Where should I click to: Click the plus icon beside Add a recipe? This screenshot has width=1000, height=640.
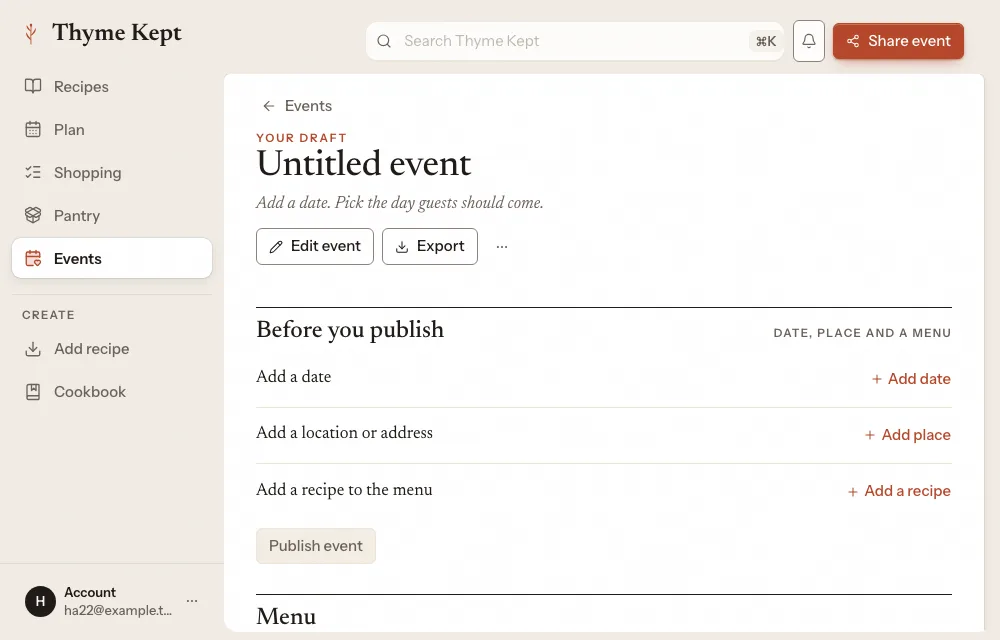pyautogui.click(x=853, y=491)
